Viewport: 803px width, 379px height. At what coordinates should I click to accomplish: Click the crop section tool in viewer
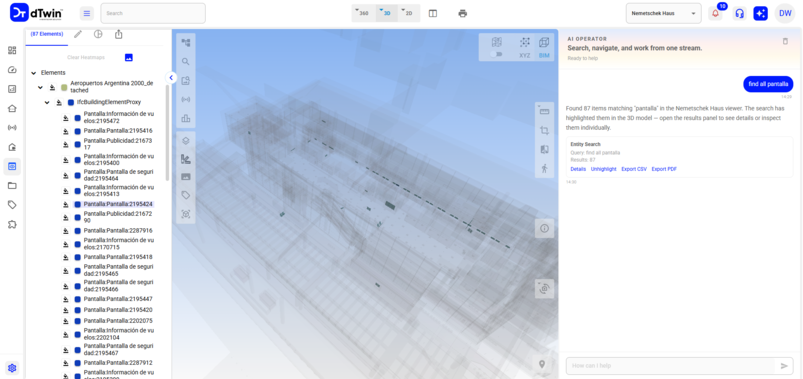544,131
